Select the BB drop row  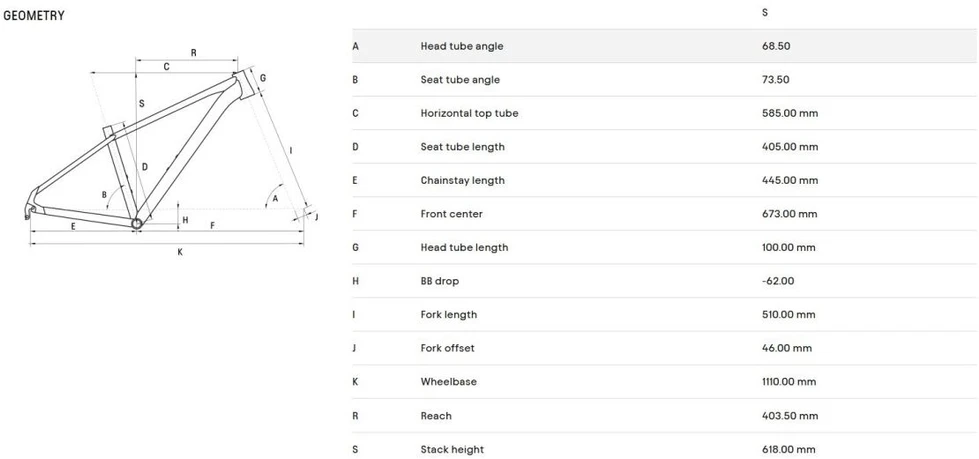coord(665,281)
